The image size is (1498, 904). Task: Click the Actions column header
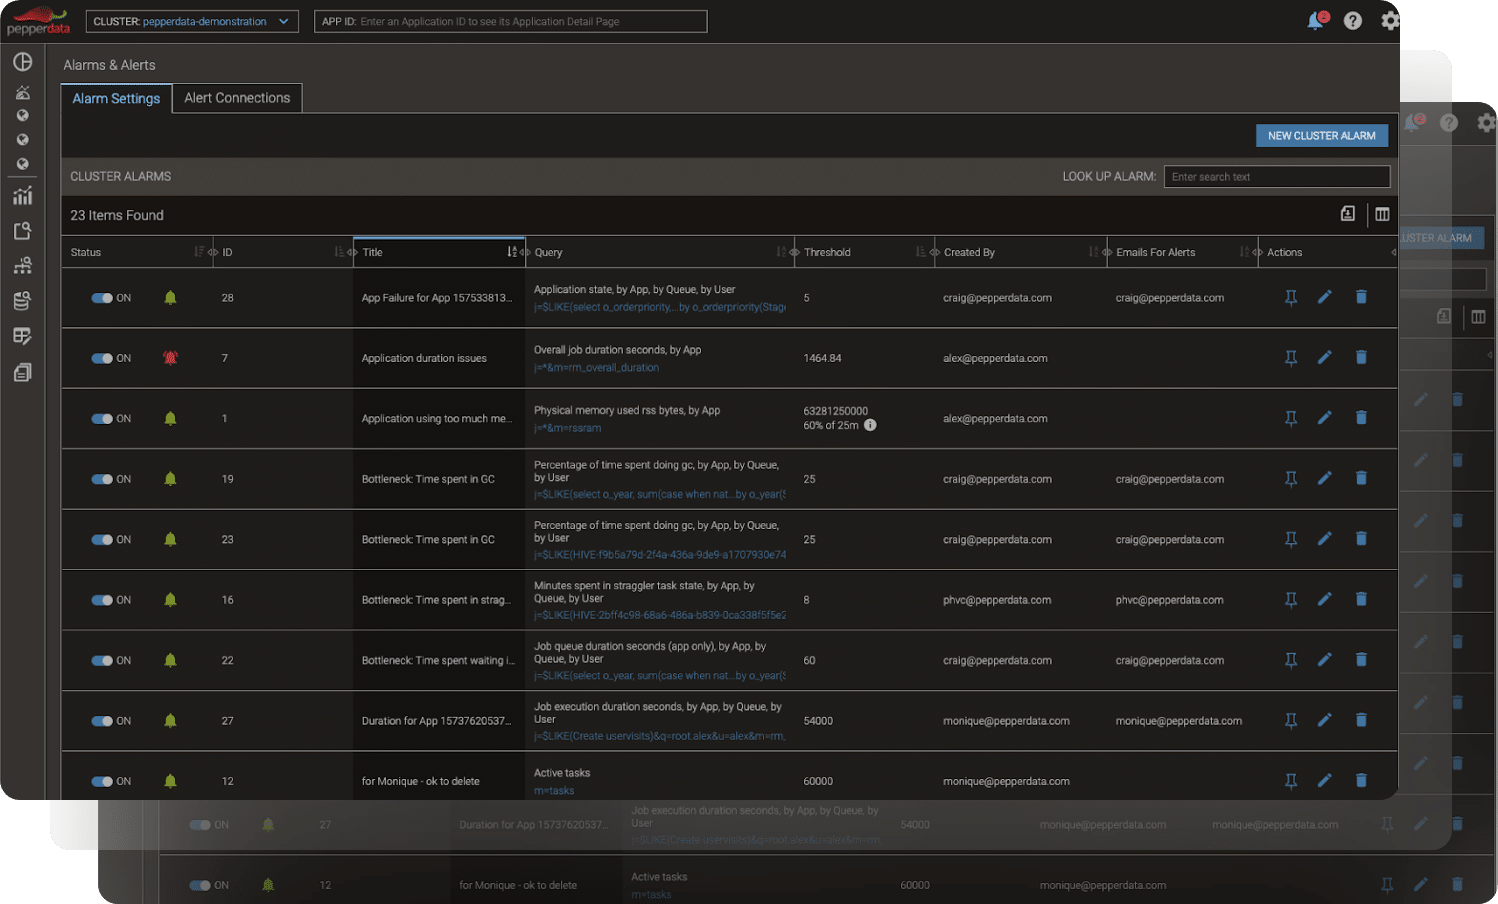(x=1284, y=252)
